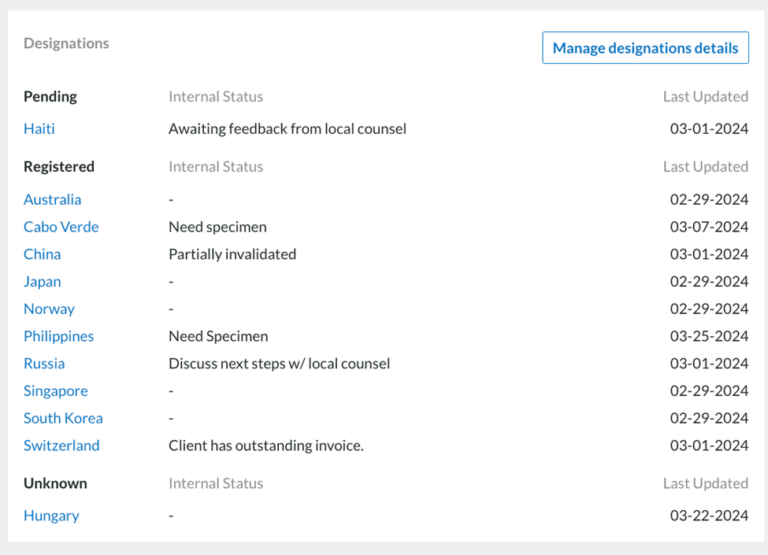
Task: Click the Switzerland link
Action: tap(62, 446)
